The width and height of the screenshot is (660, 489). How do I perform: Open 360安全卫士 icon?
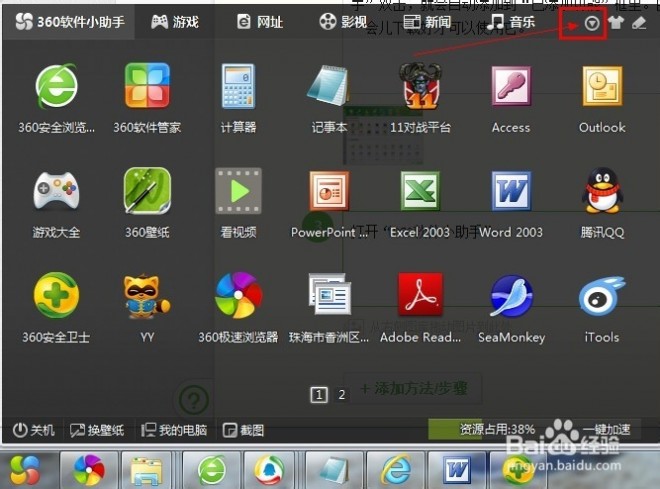(56, 295)
